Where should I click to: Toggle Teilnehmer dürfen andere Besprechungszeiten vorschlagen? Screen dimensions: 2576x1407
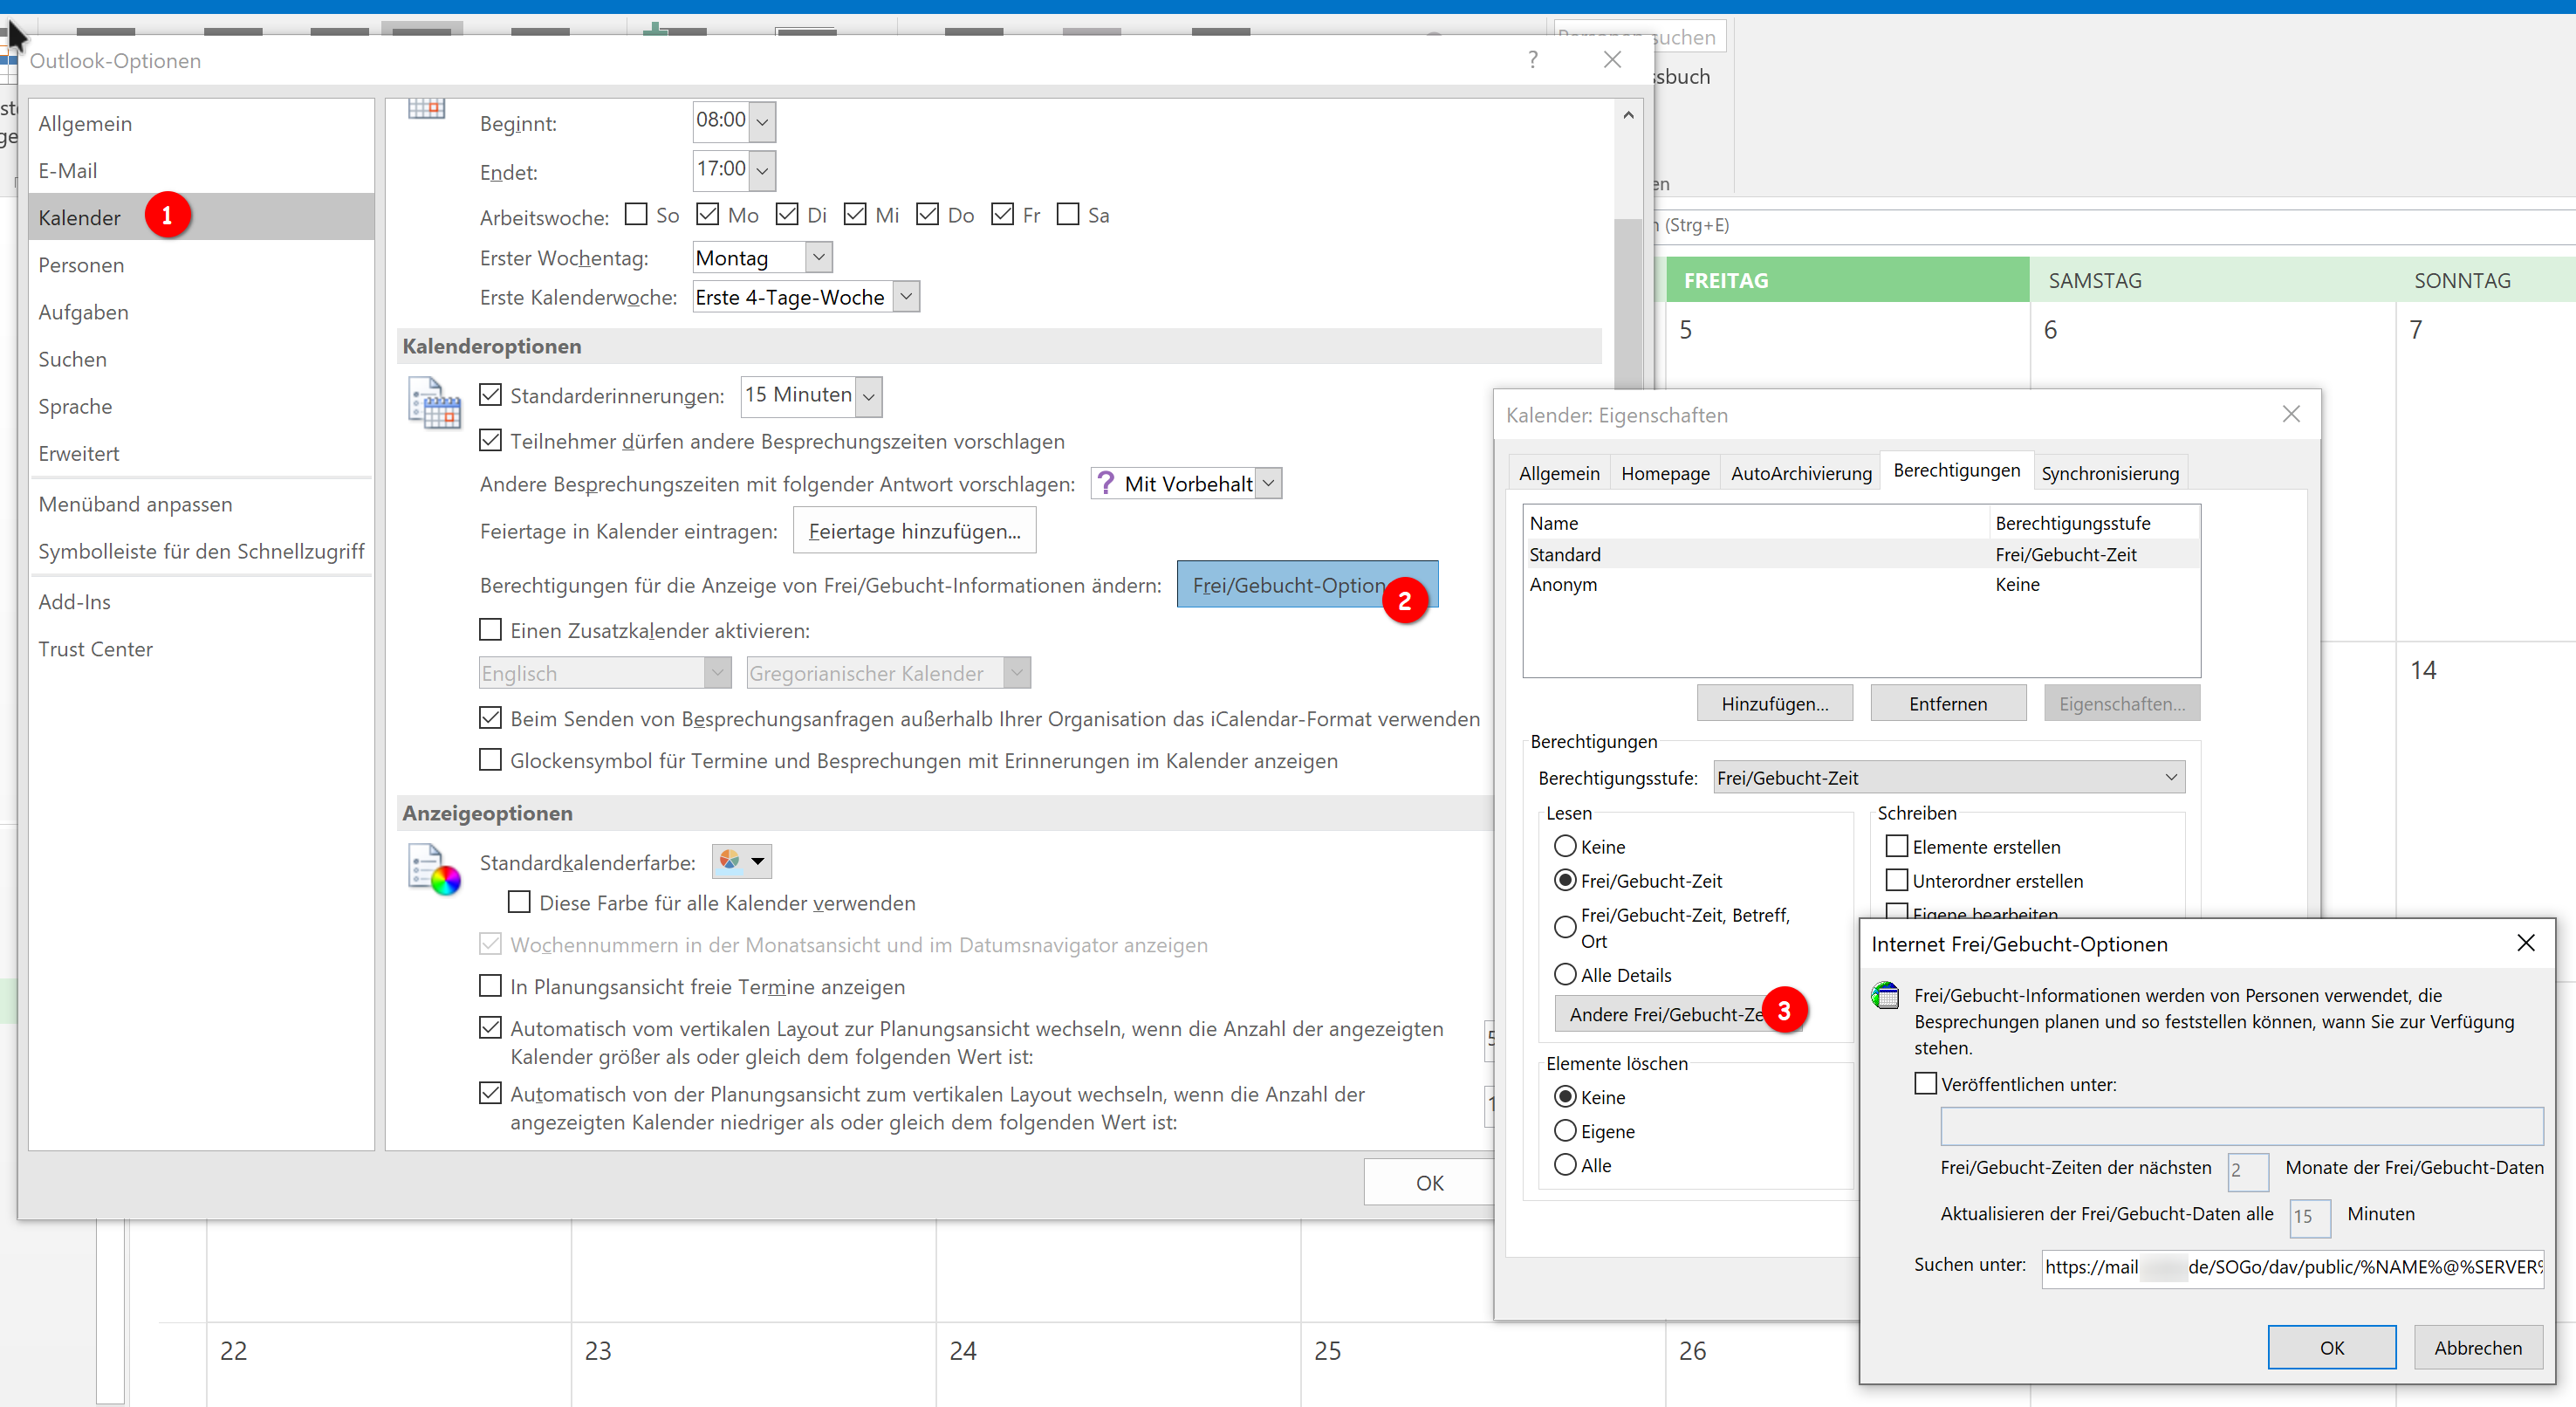(490, 440)
